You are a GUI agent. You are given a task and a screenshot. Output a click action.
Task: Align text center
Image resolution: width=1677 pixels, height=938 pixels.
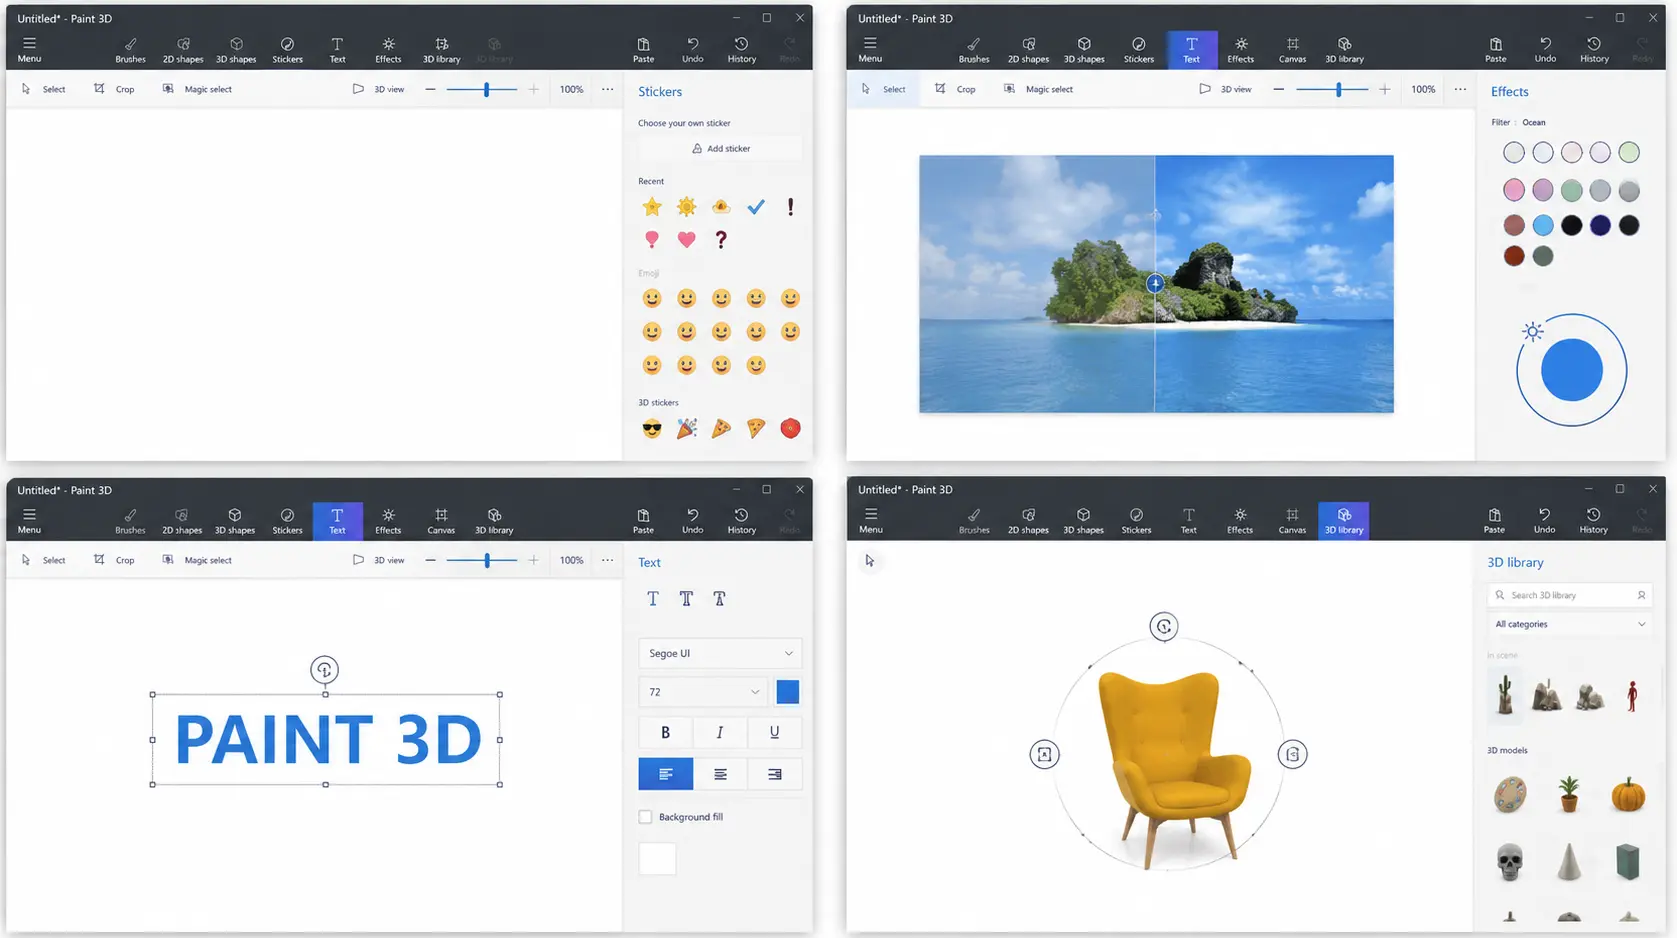720,774
